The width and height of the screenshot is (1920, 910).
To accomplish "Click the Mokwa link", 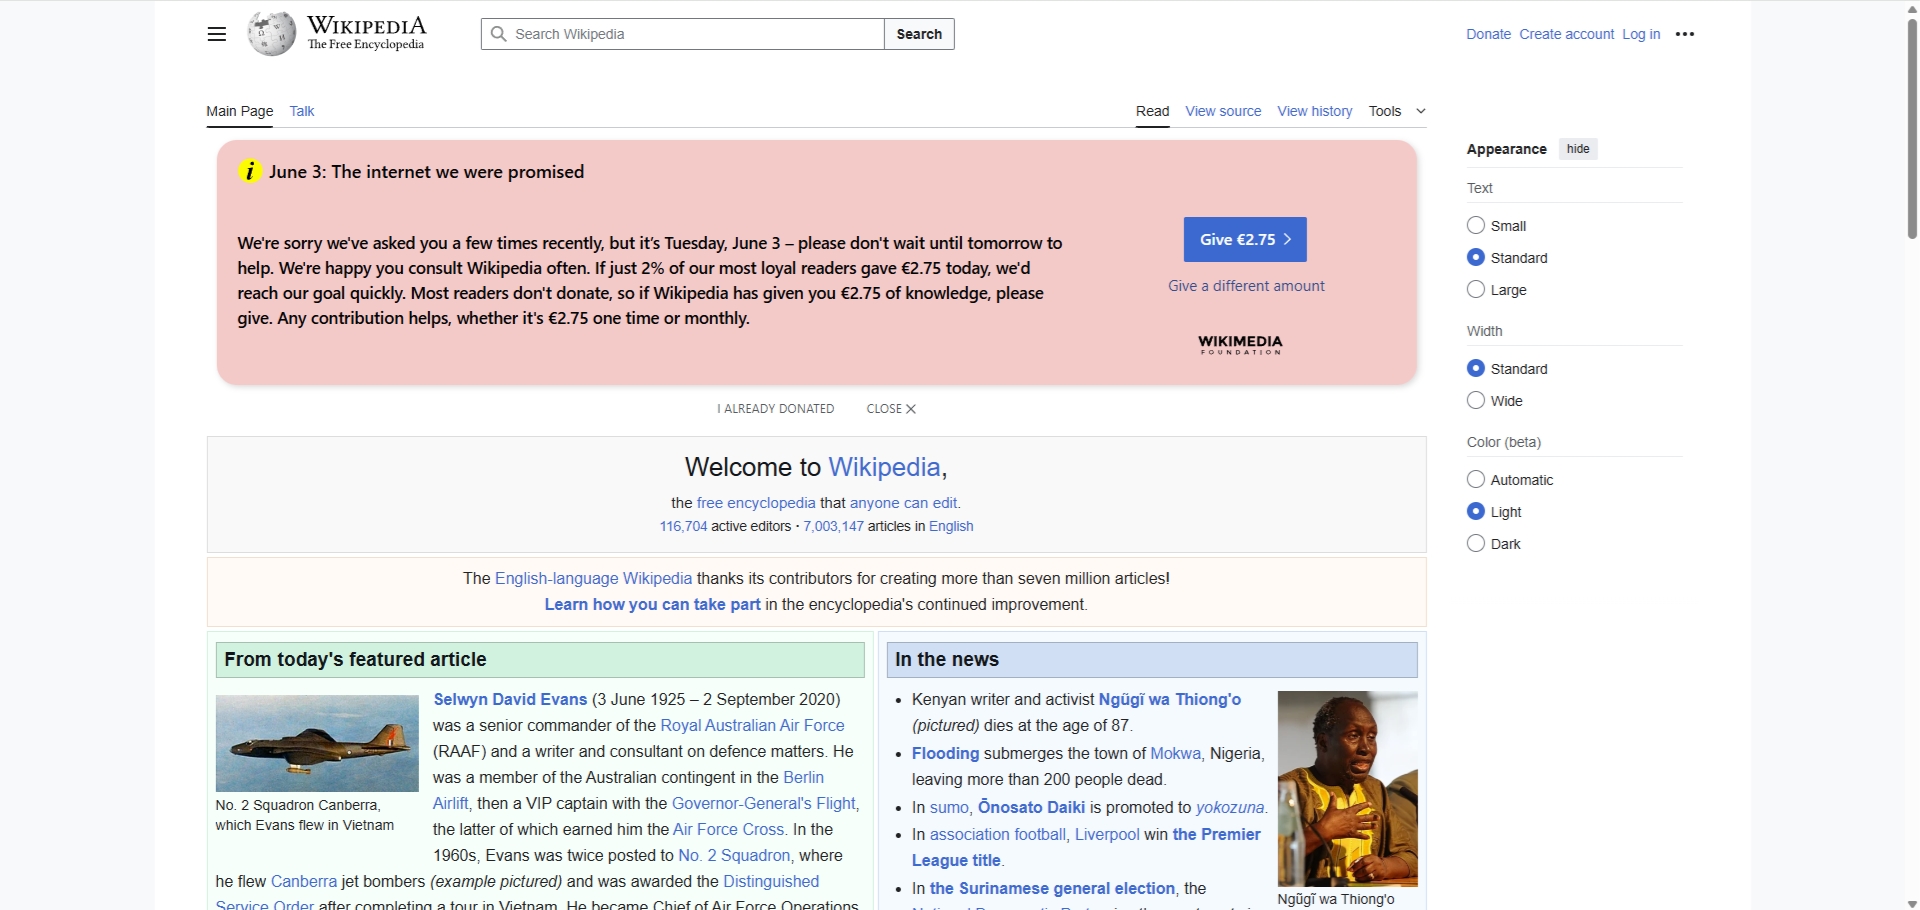I will coord(1175,753).
